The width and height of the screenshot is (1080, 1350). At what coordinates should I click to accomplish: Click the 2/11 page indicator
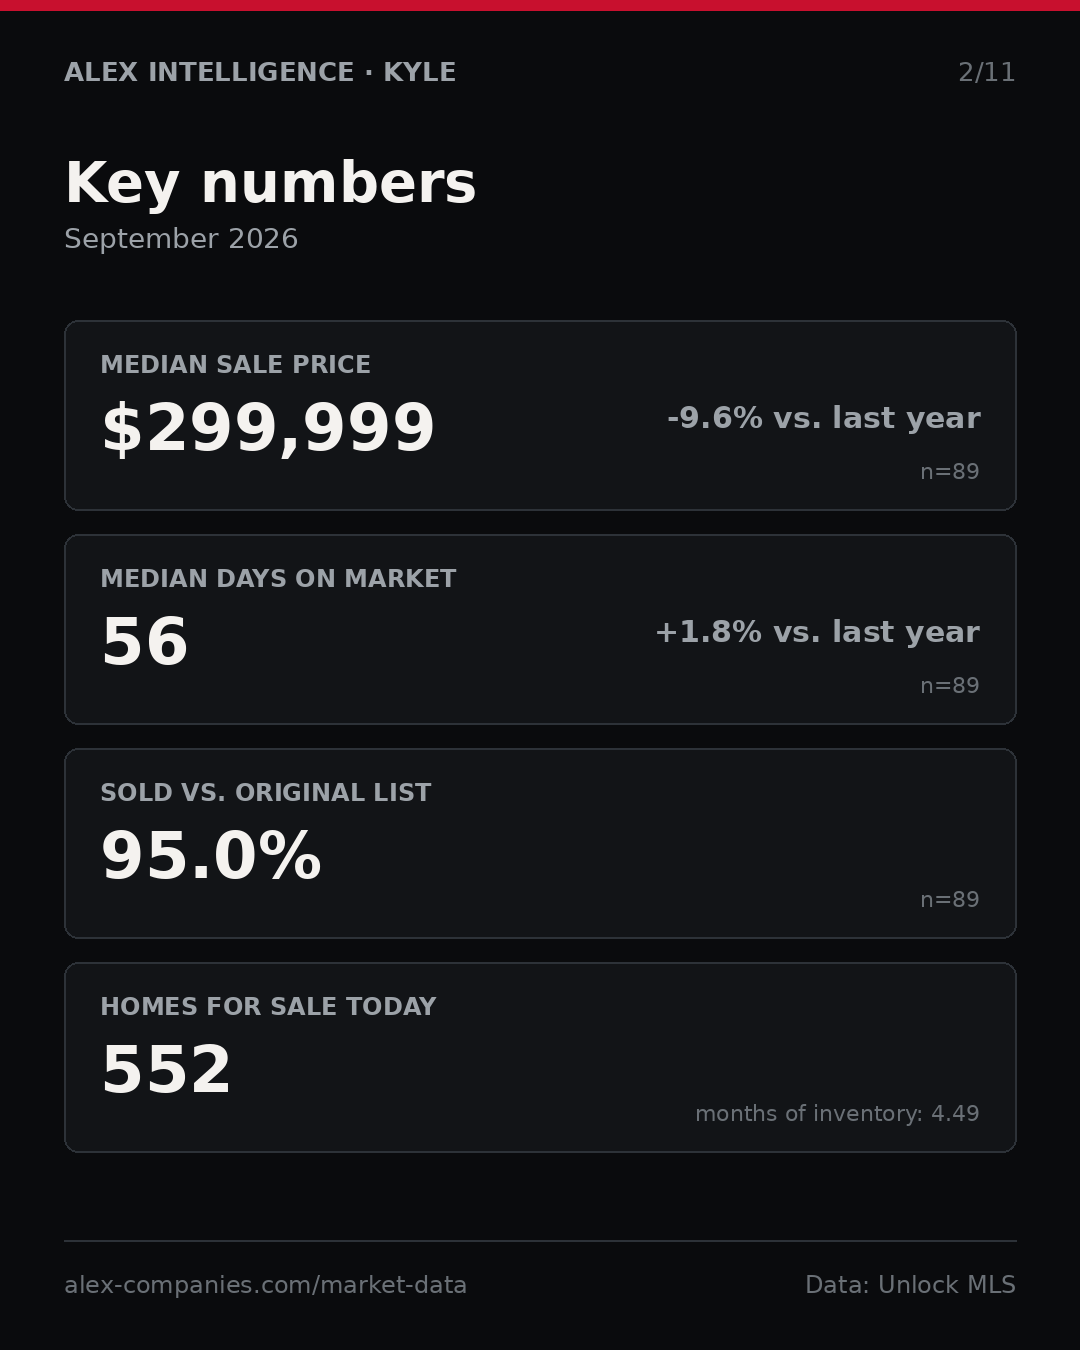[986, 73]
